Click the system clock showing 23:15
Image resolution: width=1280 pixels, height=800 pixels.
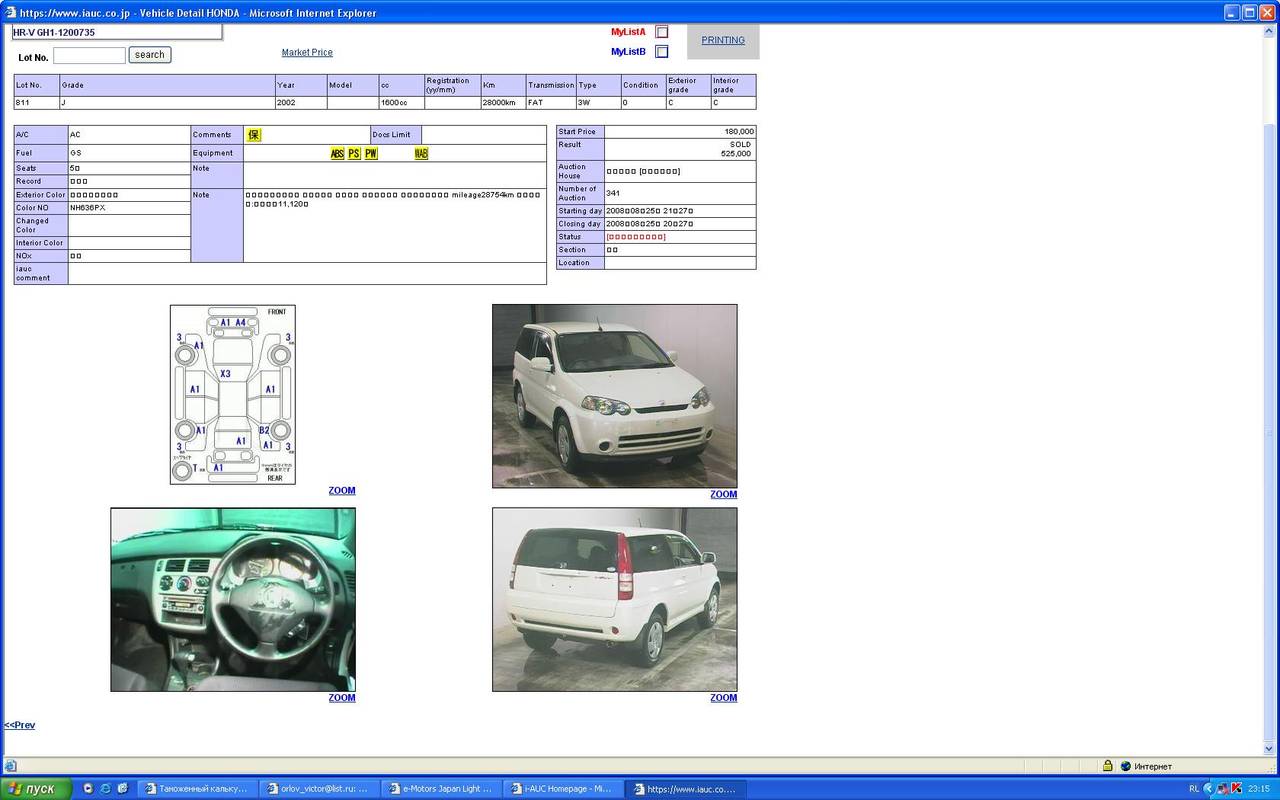pyautogui.click(x=1258, y=788)
